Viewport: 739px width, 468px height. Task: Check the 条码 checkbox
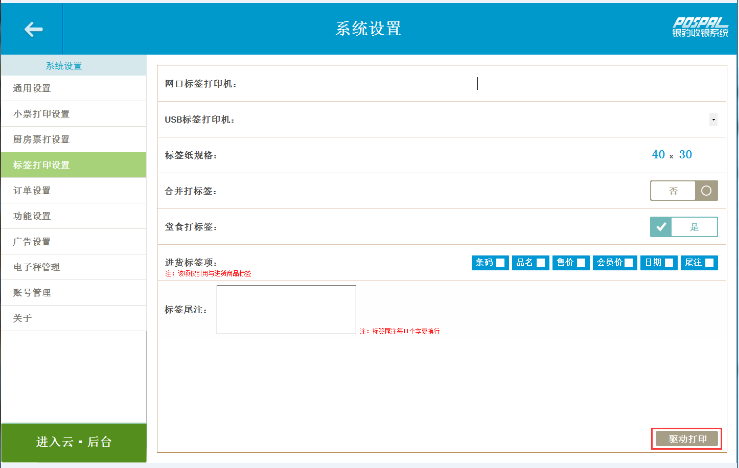(x=500, y=263)
